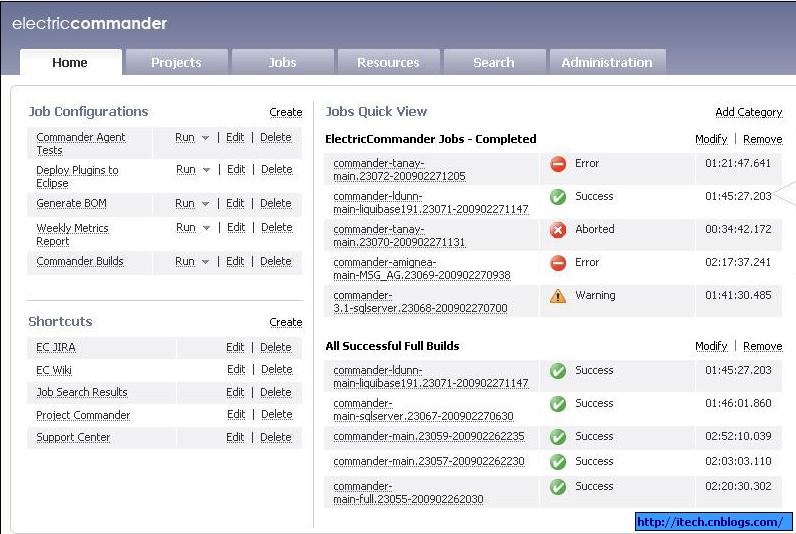The height and width of the screenshot is (534, 796).
Task: Edit the Job Search Results shortcut
Action: 235,392
